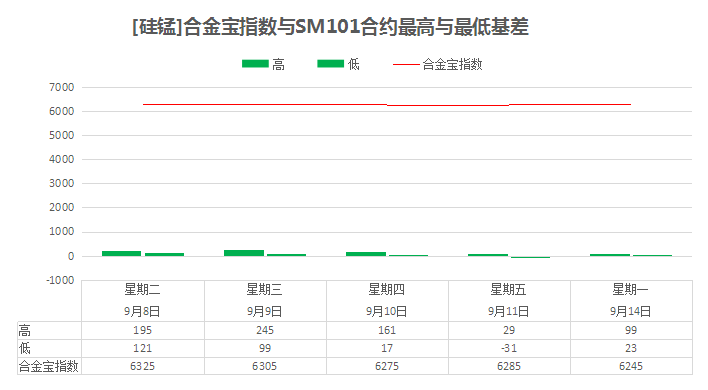Select the 低 bar for 星期三
708x390 pixels.
pyautogui.click(x=286, y=255)
